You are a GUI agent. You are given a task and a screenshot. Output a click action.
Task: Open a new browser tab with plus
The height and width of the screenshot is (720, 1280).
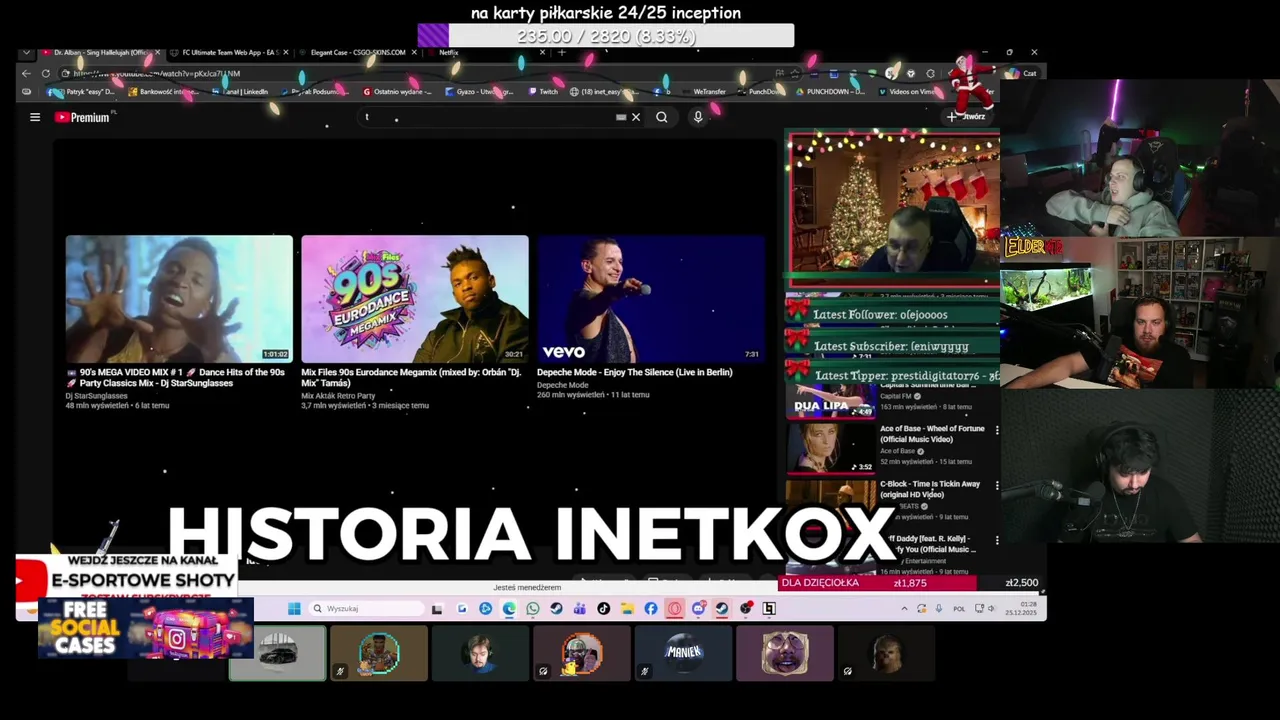click(x=561, y=52)
